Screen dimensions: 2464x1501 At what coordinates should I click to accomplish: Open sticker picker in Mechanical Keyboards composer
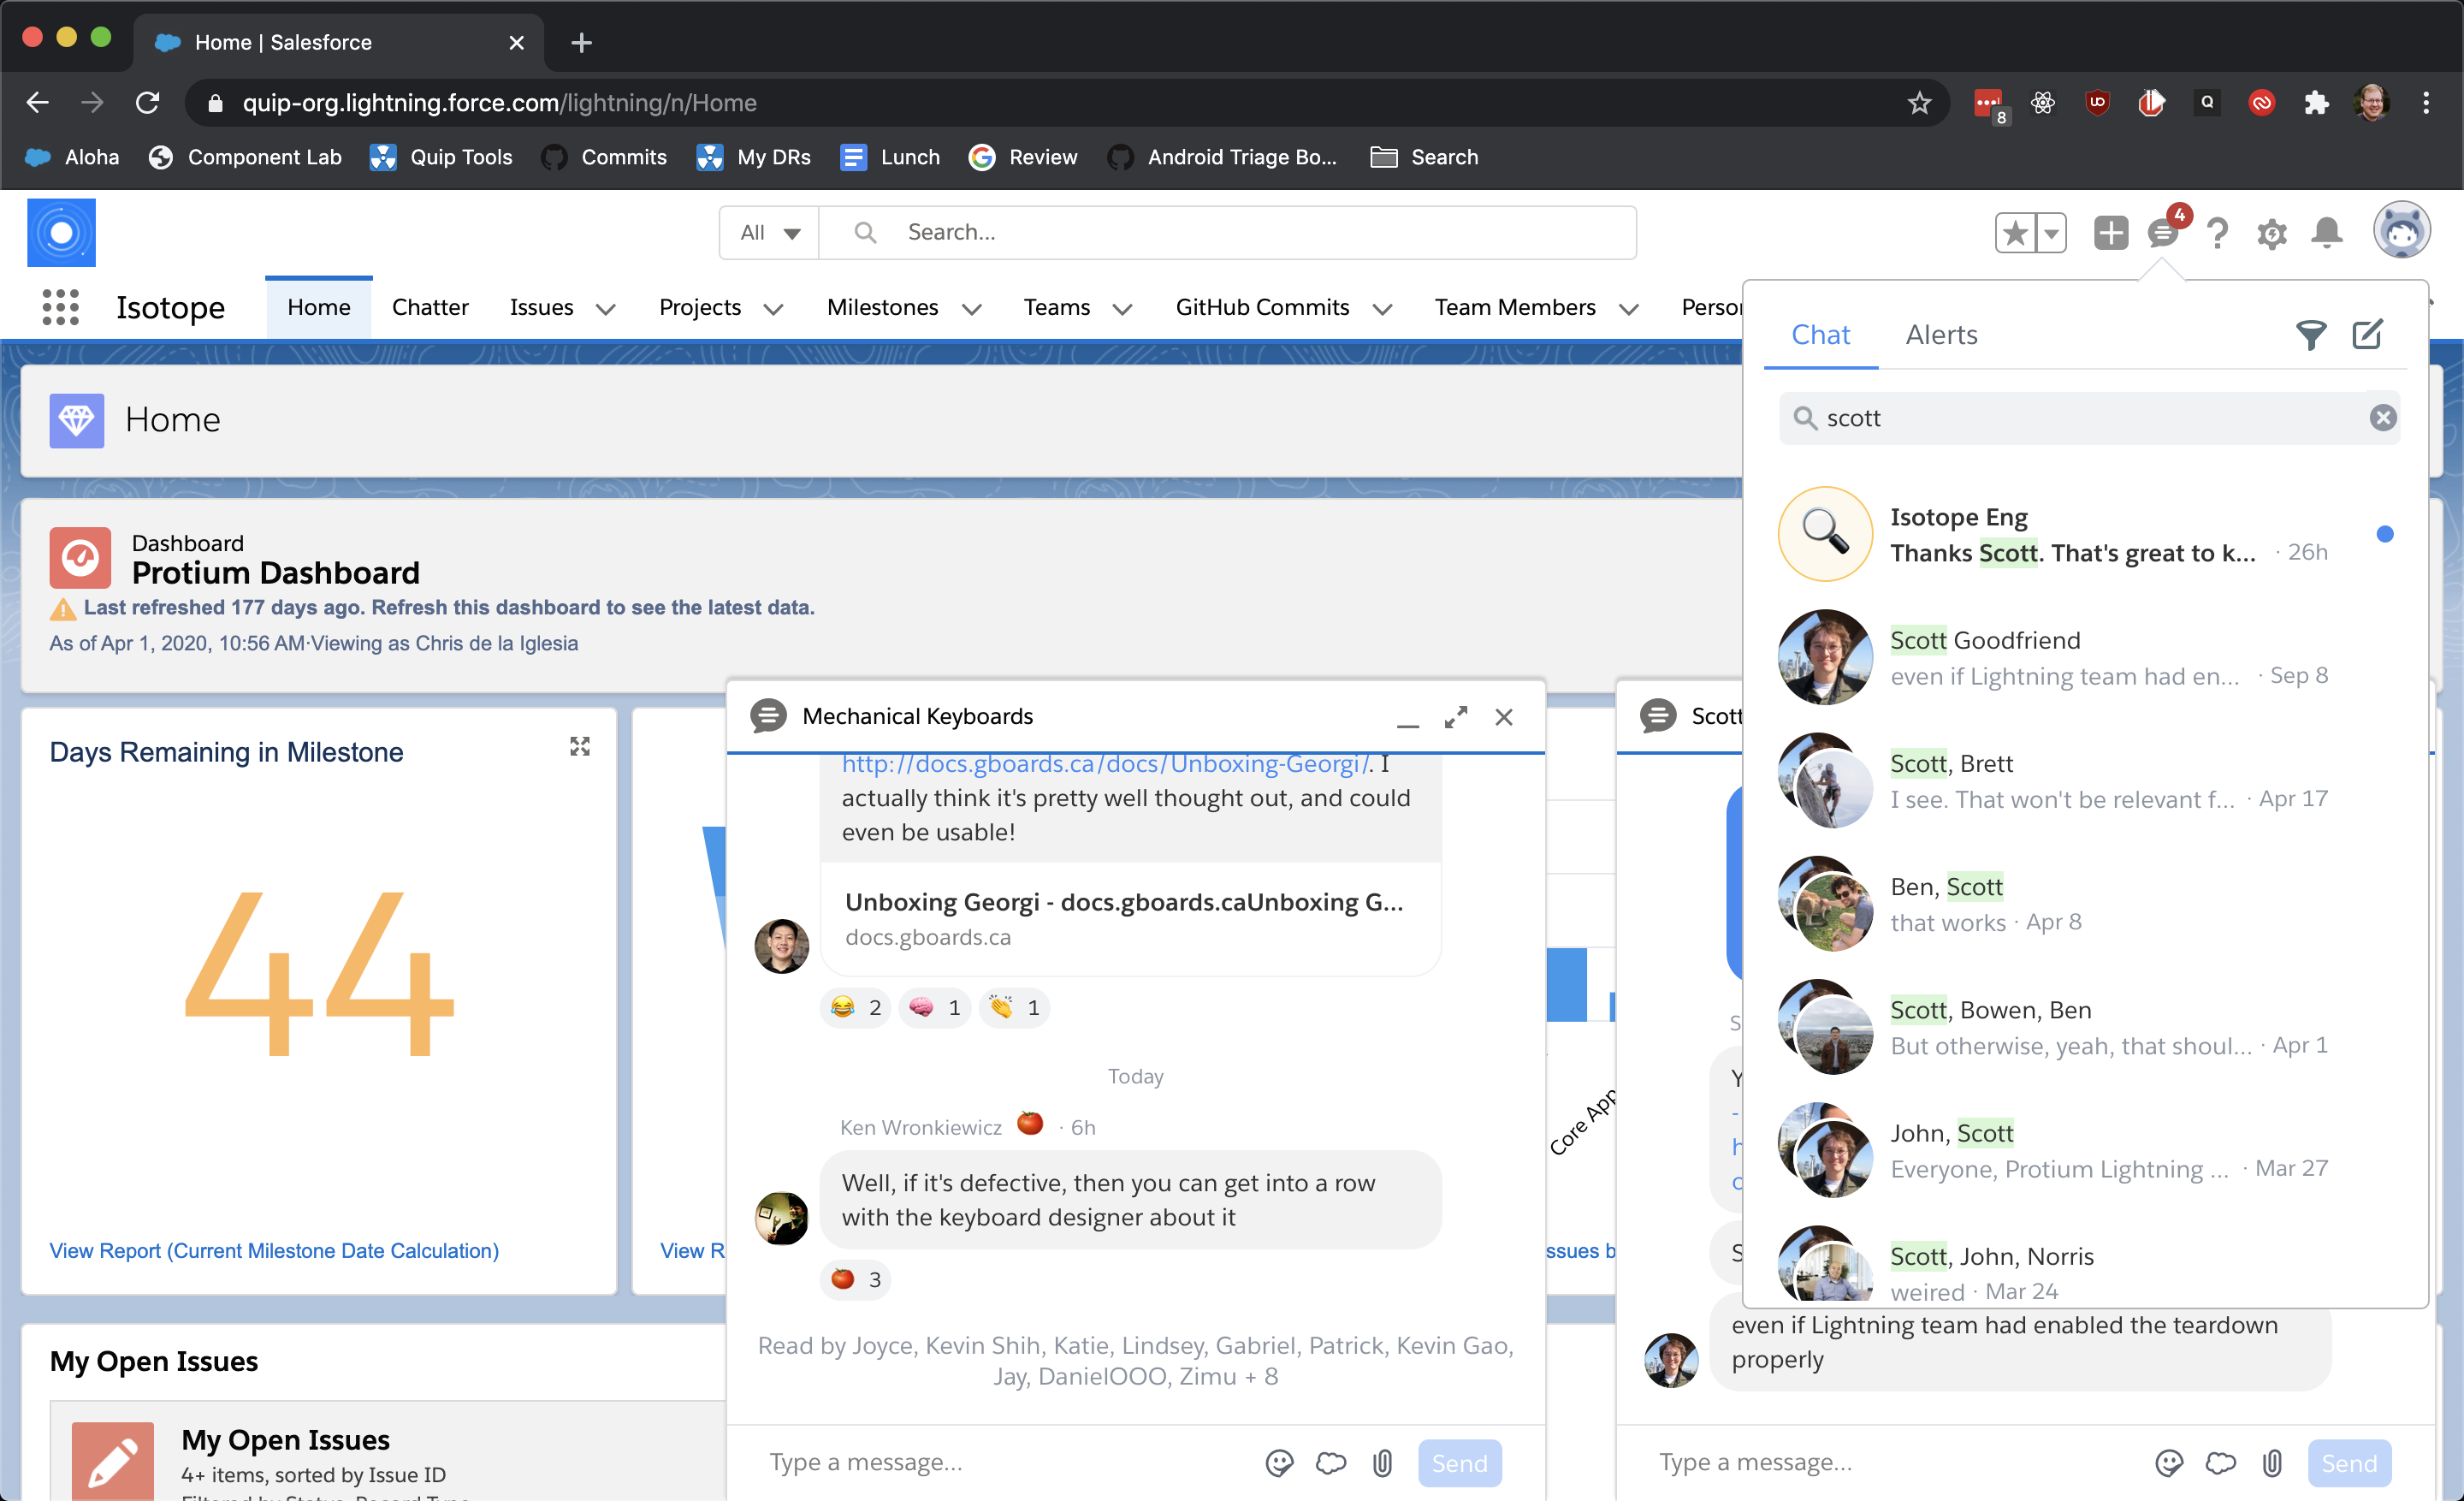pos(1331,1463)
